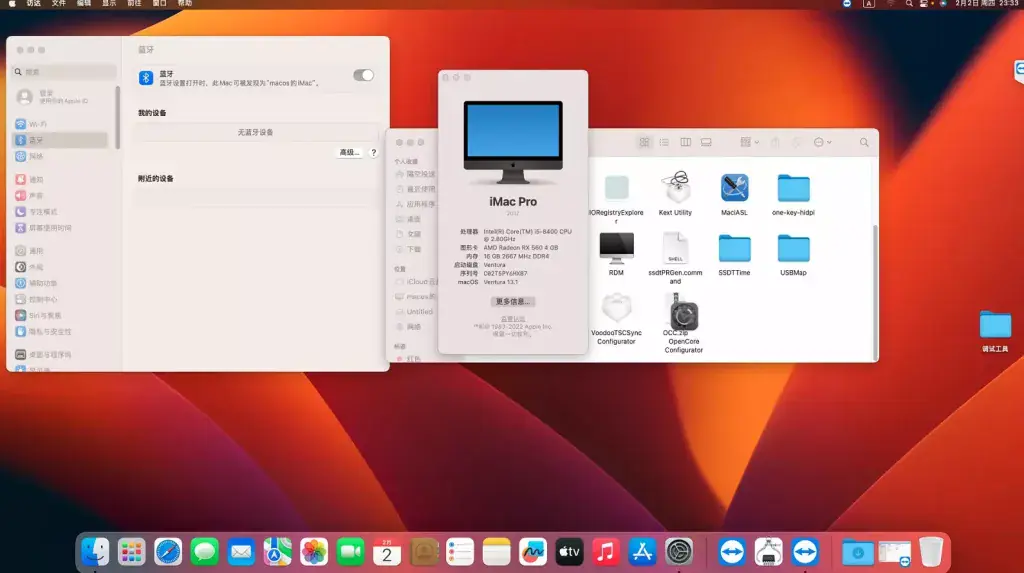Select Wi-Fi in the settings sidebar
Screen dimensions: 1024x573
pyautogui.click(x=60, y=124)
